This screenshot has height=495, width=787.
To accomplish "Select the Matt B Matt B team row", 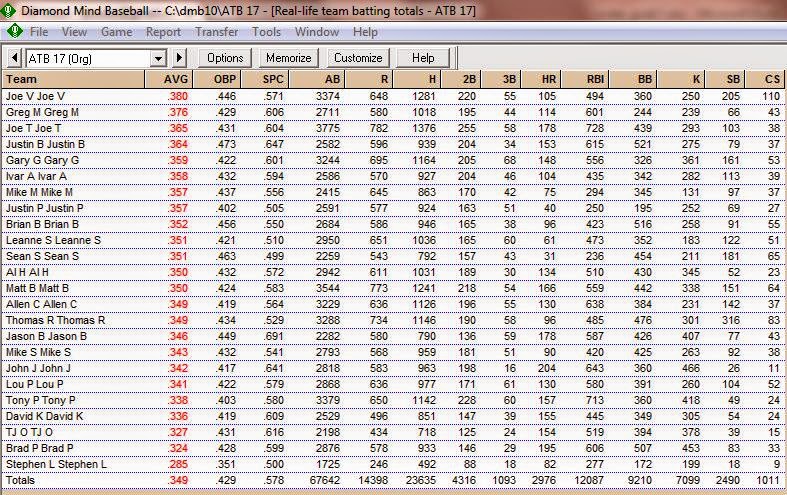I will coord(394,288).
